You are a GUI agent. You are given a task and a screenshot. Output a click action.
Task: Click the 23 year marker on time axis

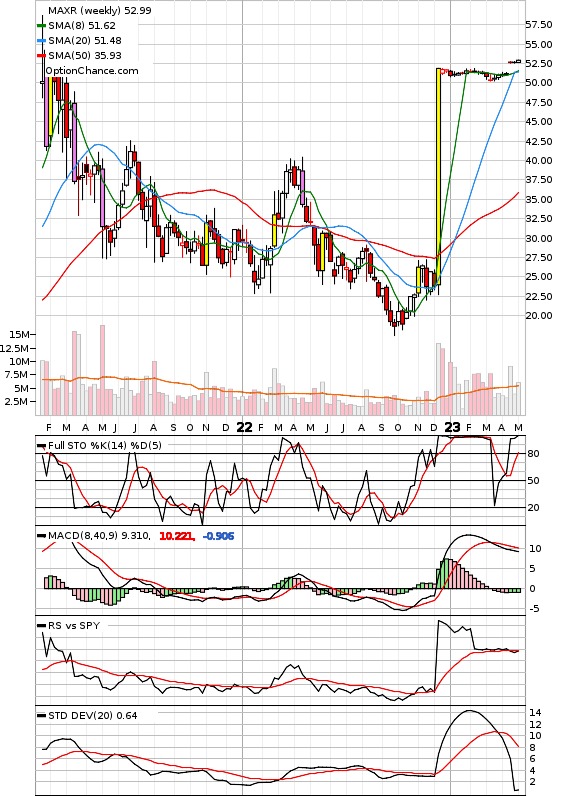(452, 427)
